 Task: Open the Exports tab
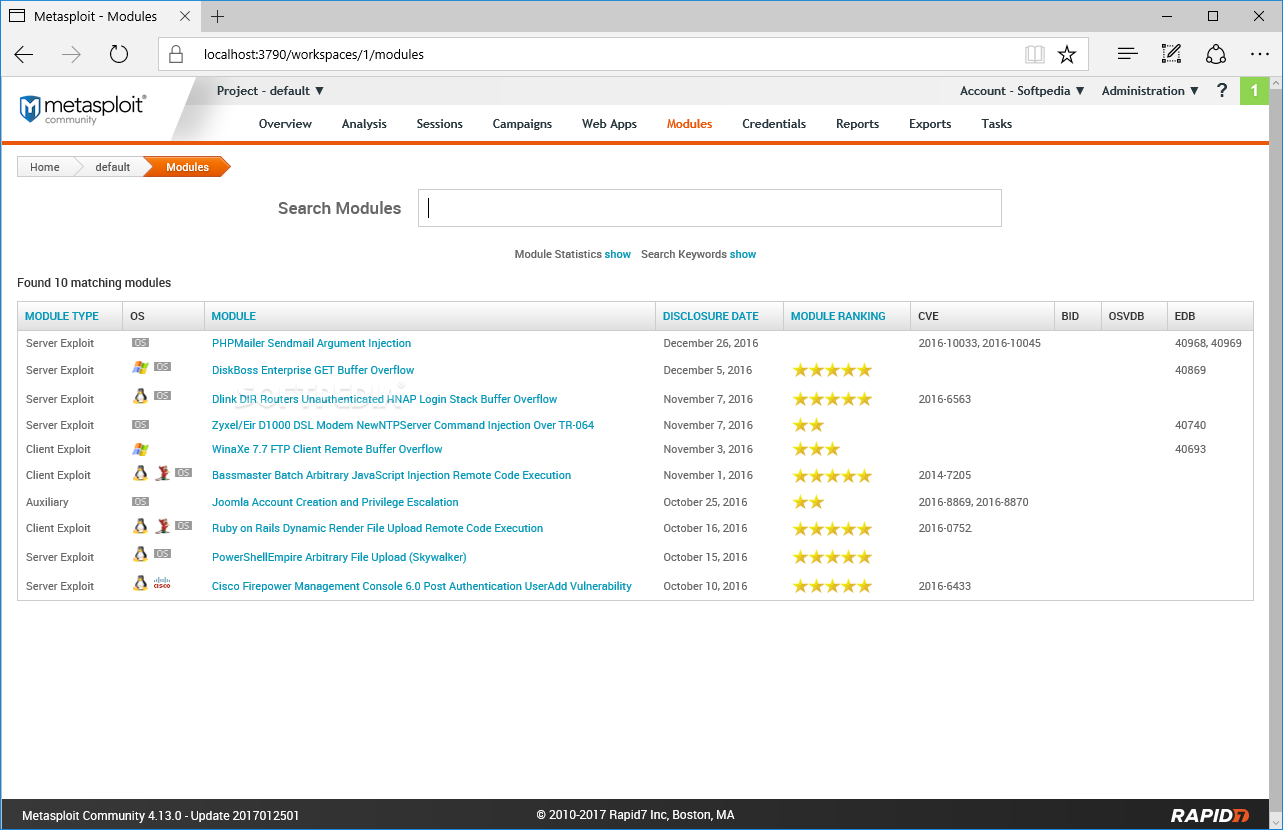coord(930,124)
